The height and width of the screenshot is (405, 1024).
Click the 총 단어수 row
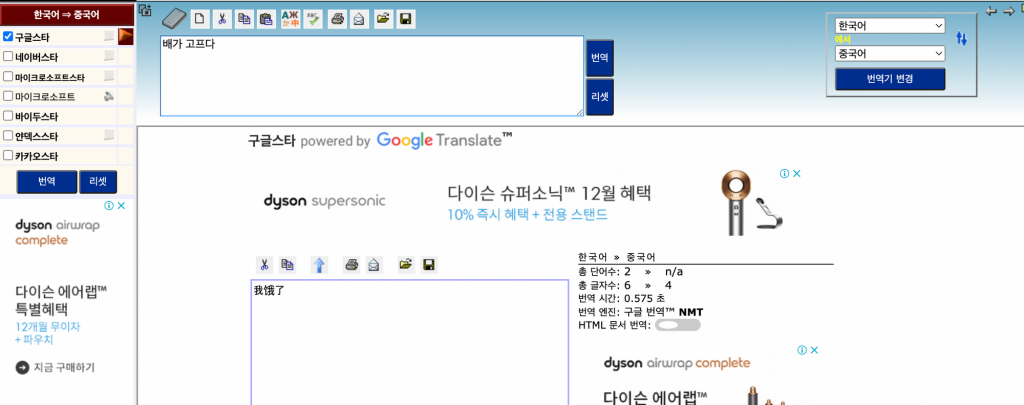click(x=630, y=272)
